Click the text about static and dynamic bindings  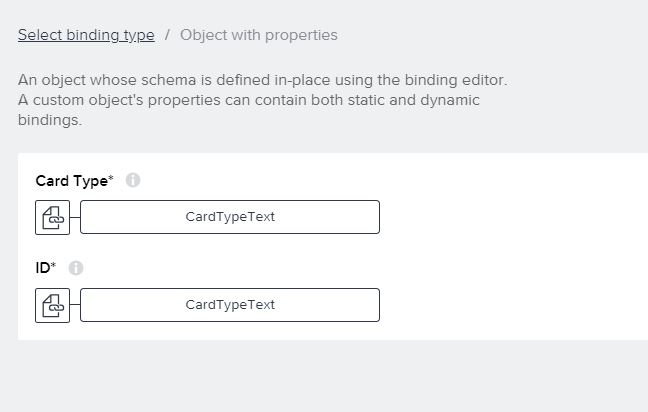[x=249, y=100]
